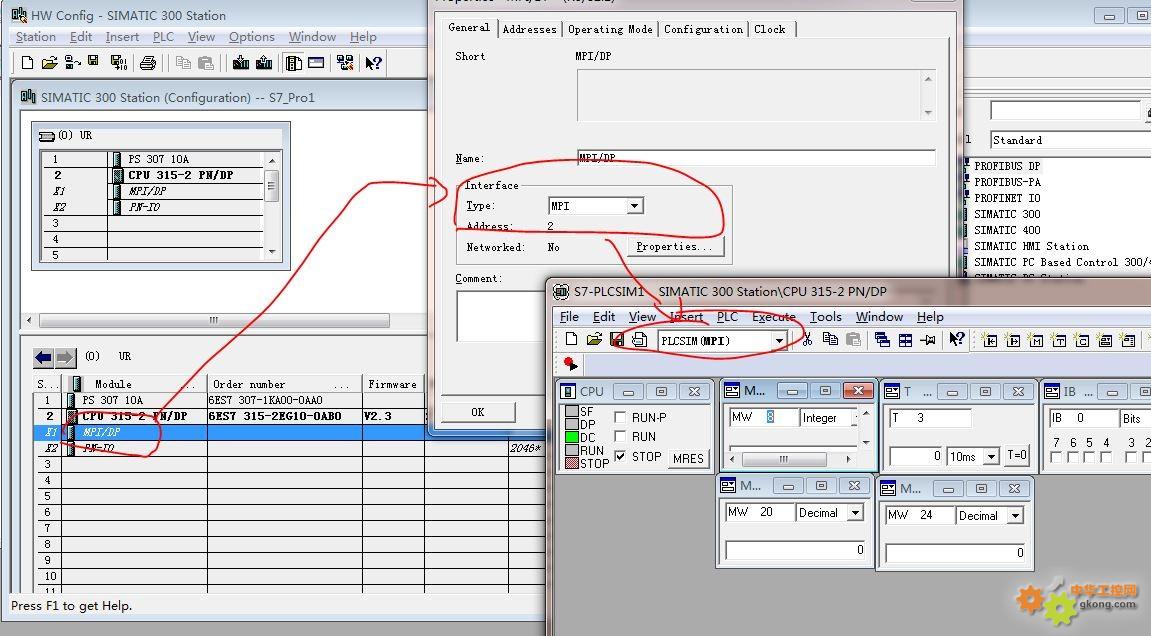The image size is (1151, 636).
Task: Click the interface Properties... button
Action: pyautogui.click(x=675, y=247)
